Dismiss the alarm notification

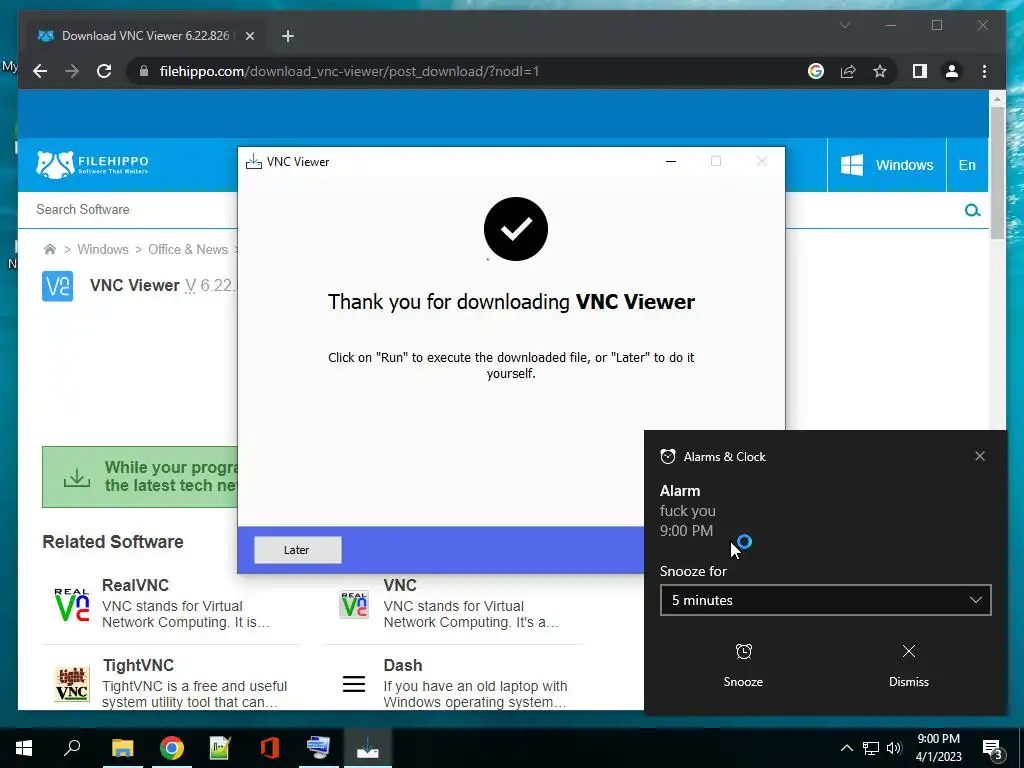tap(908, 665)
